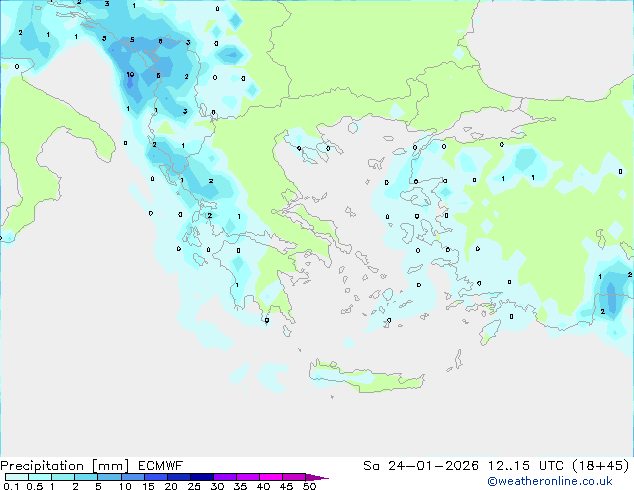Click the 5–10 mm legend swatch

[x=109, y=477]
